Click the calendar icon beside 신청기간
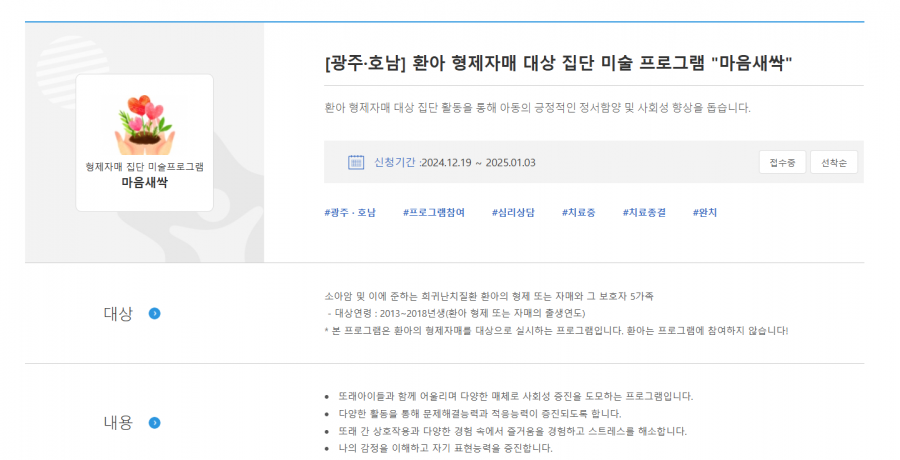The image size is (900, 460). point(355,162)
